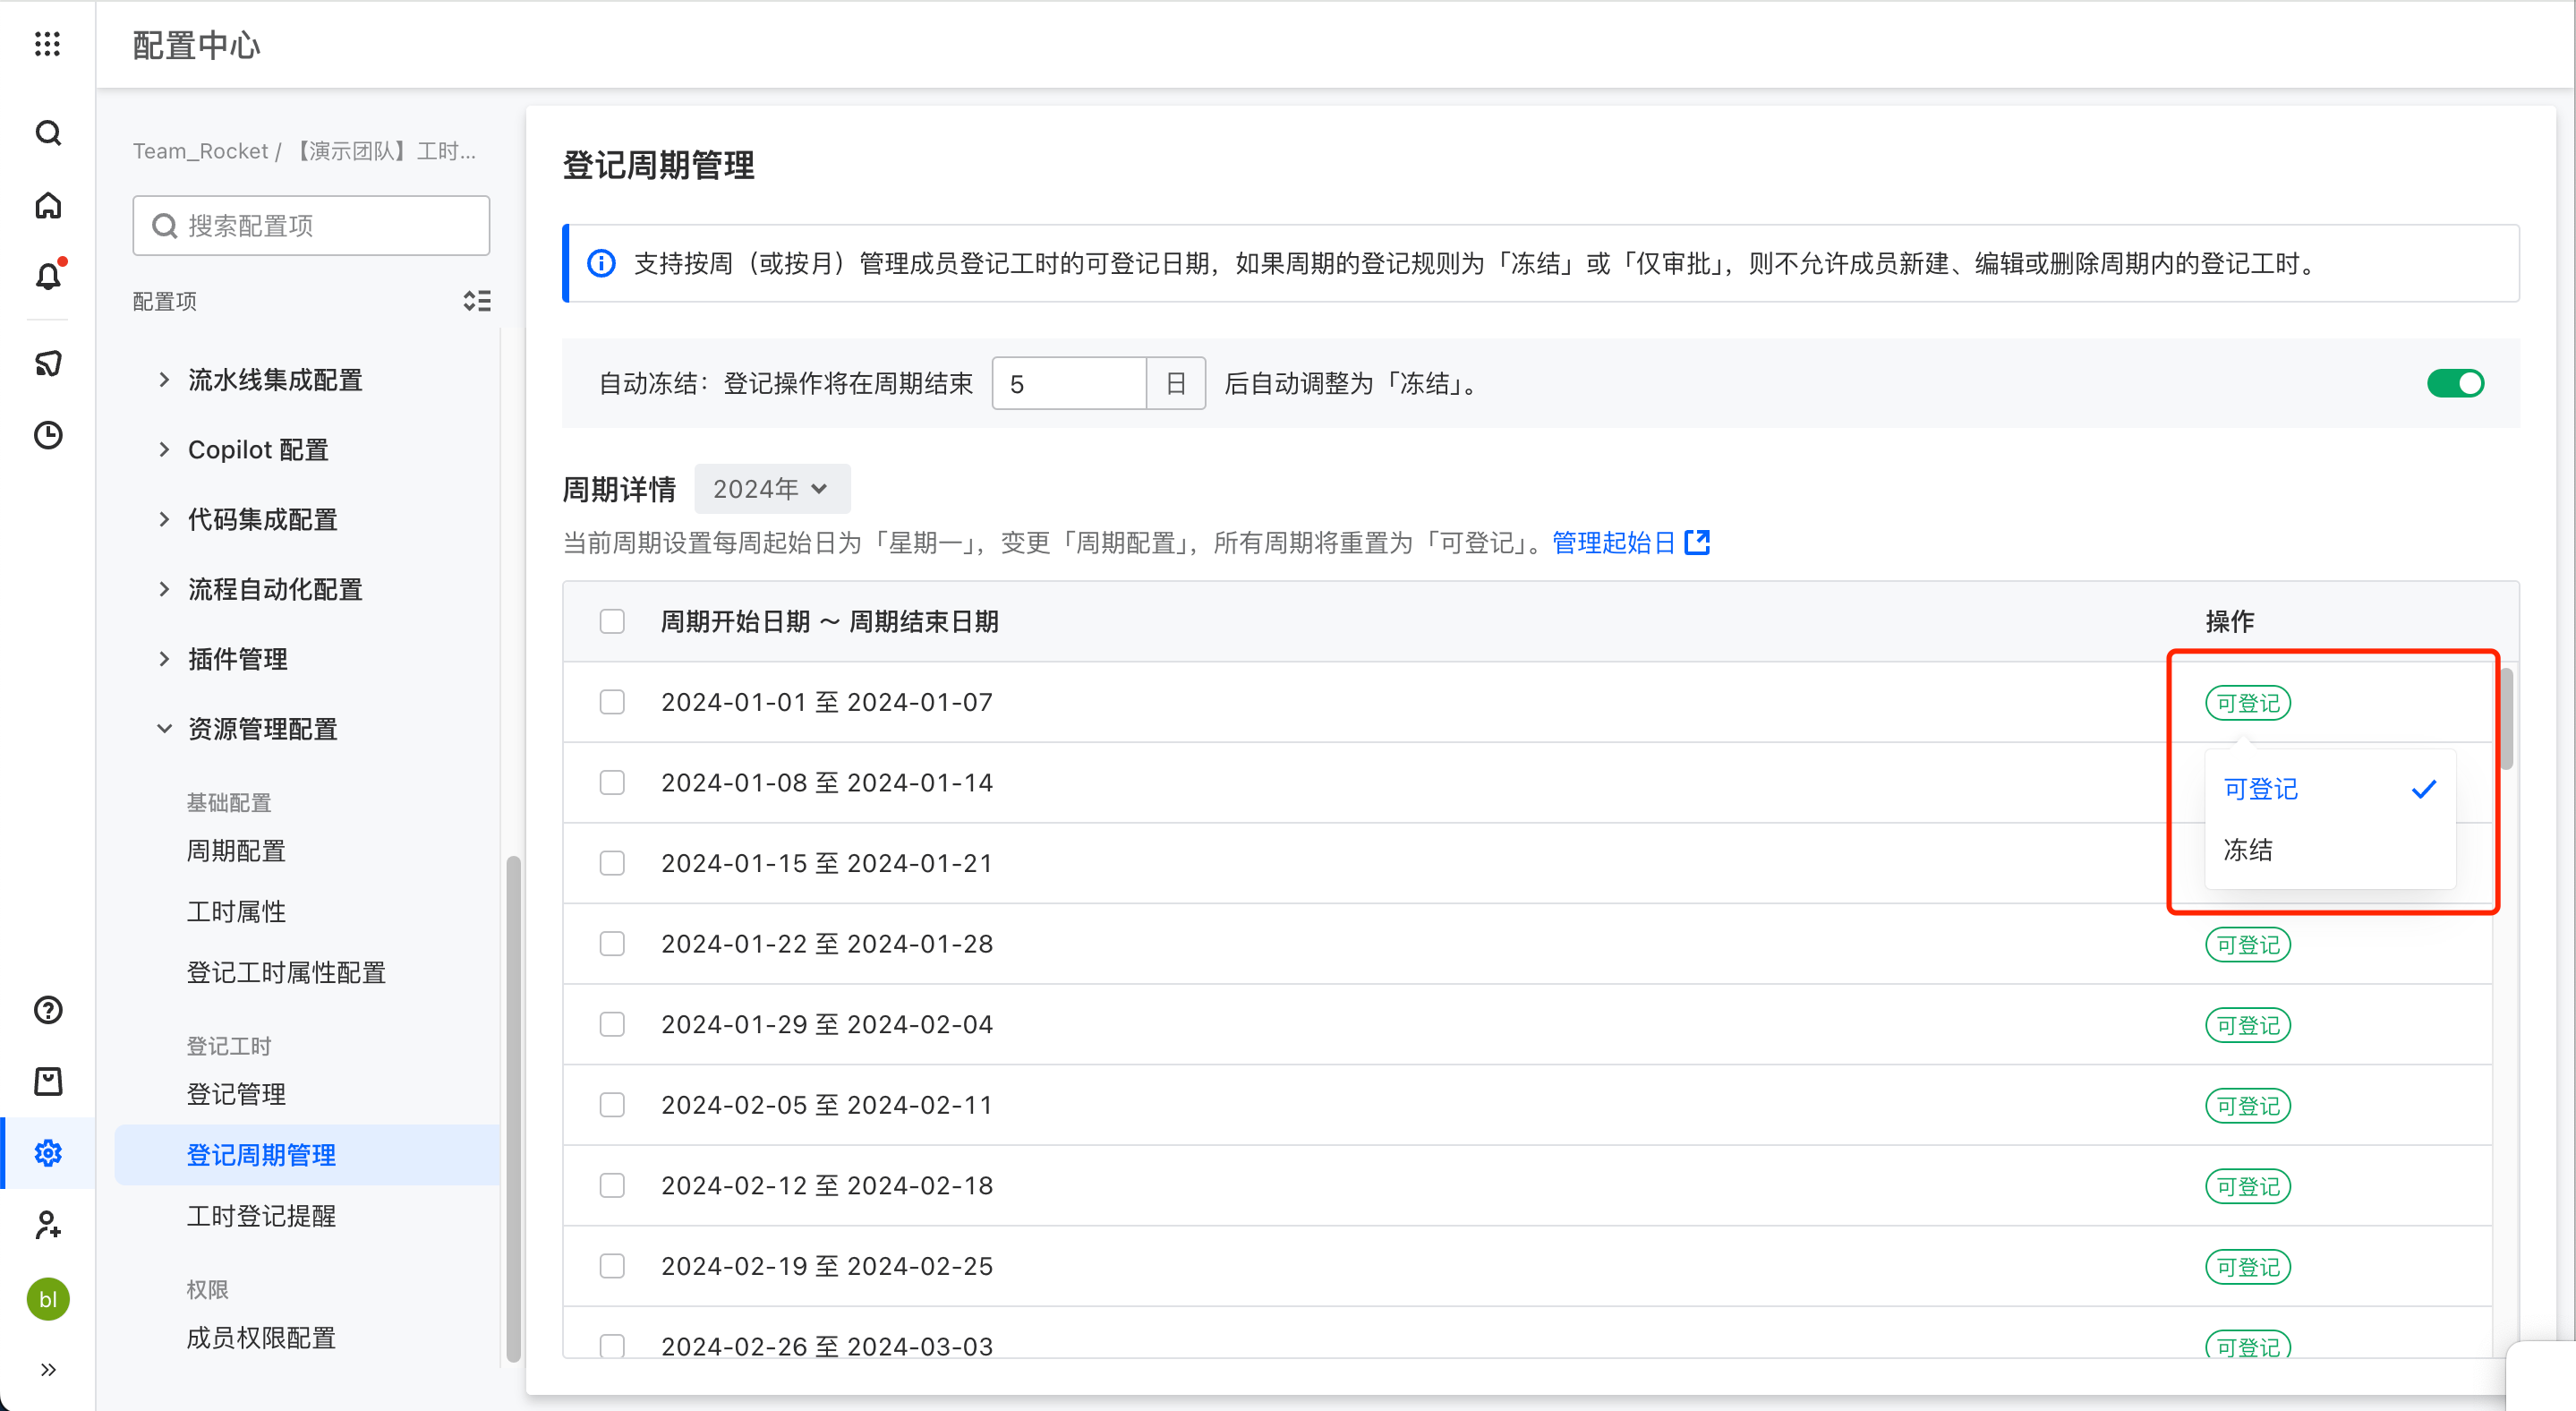Expand 代码集成配置 section
The image size is (2576, 1411).
(164, 519)
